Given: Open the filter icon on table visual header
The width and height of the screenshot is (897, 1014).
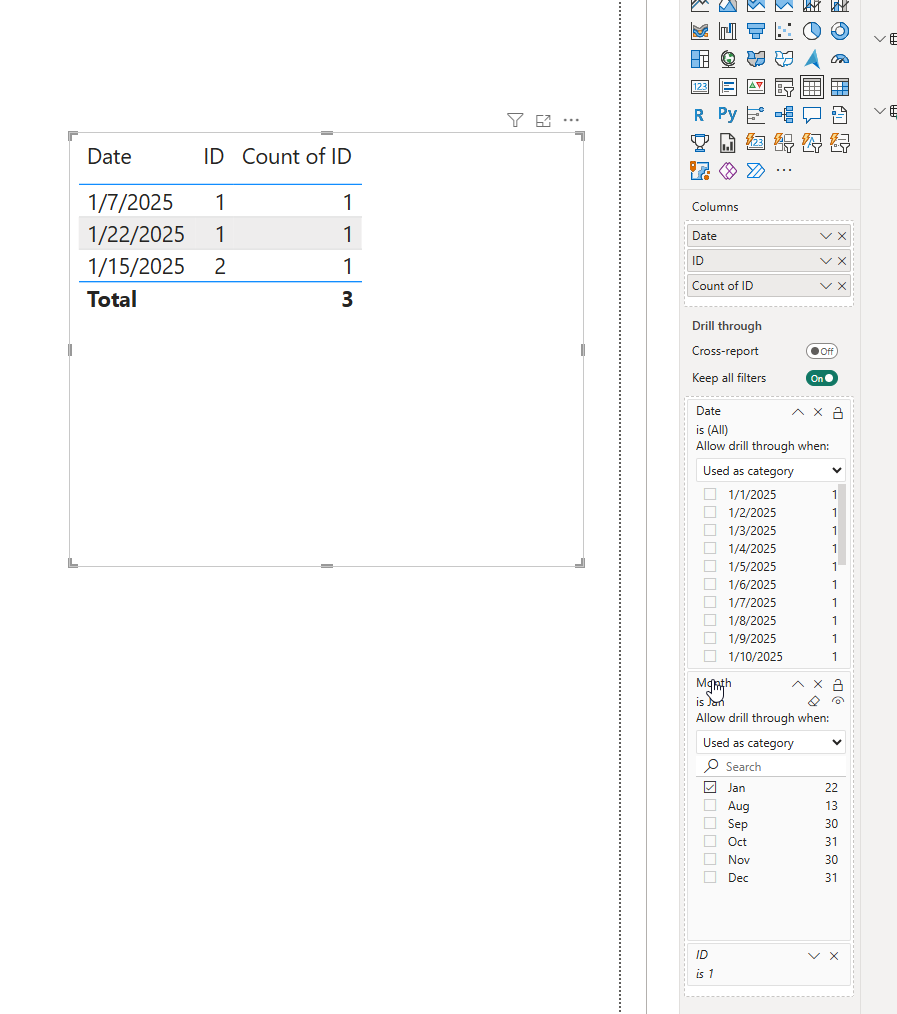Looking at the screenshot, I should pos(515,120).
